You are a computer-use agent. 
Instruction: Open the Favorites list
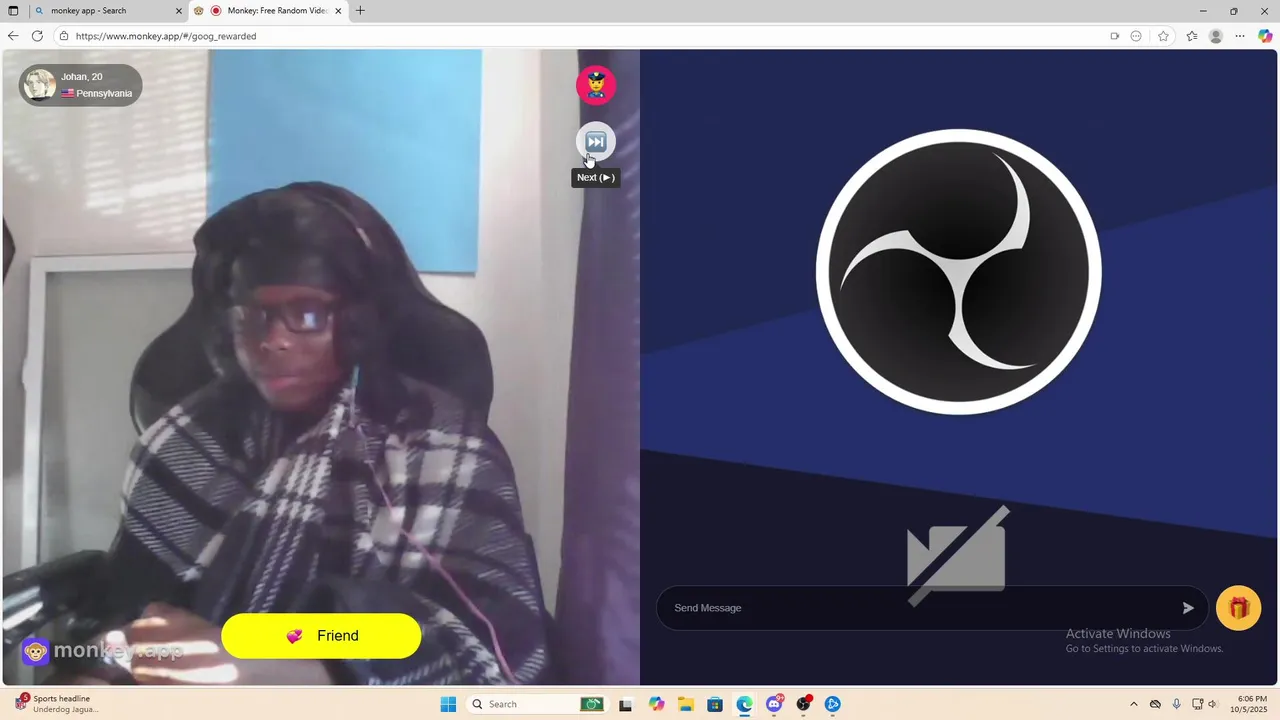[x=1192, y=36]
